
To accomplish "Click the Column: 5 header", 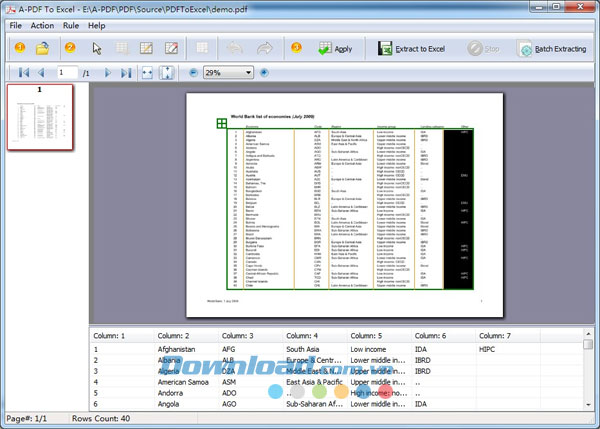I will (x=379, y=336).
